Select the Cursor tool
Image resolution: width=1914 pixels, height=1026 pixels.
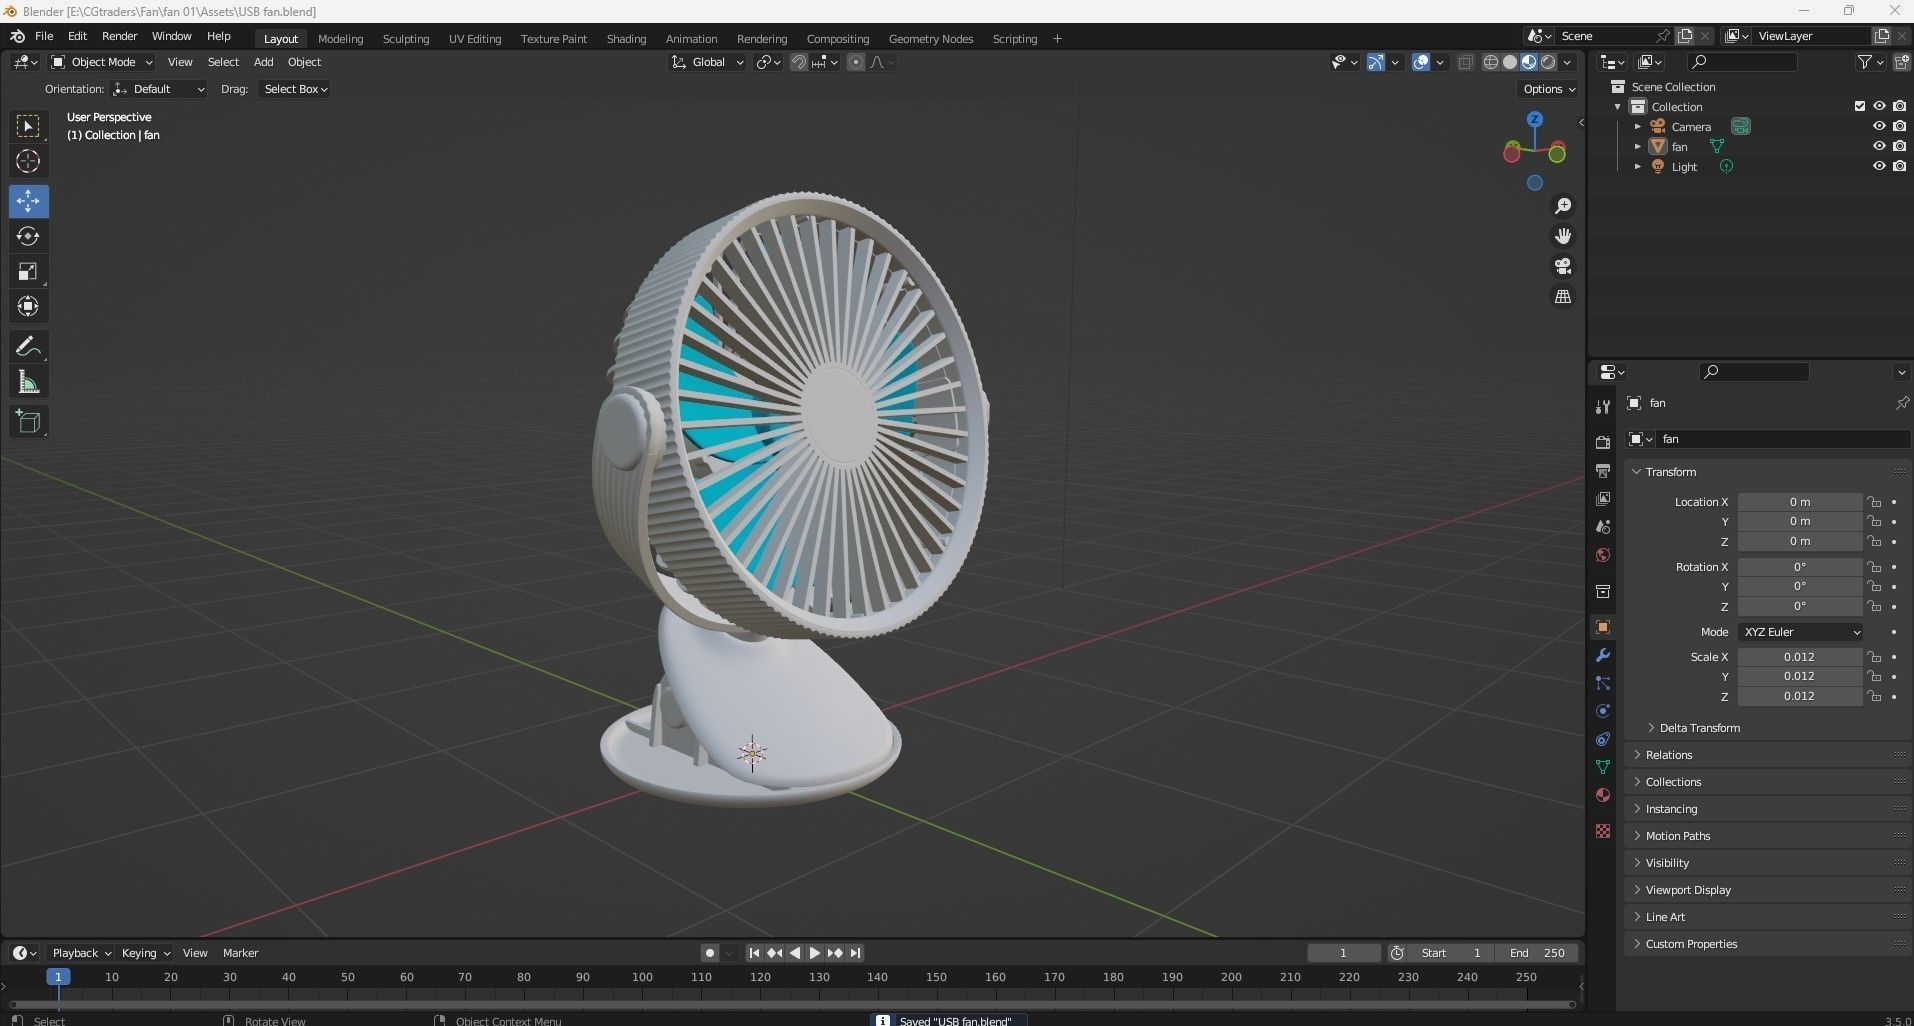28,161
